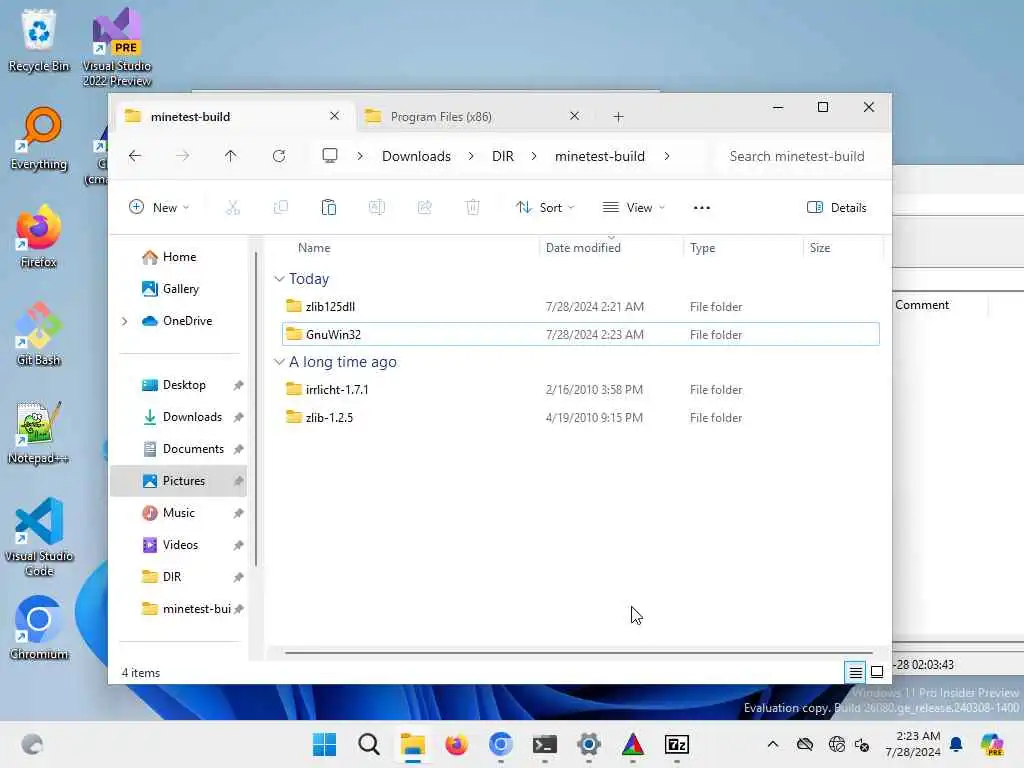Close the Program Files (x86) tab

575,116
